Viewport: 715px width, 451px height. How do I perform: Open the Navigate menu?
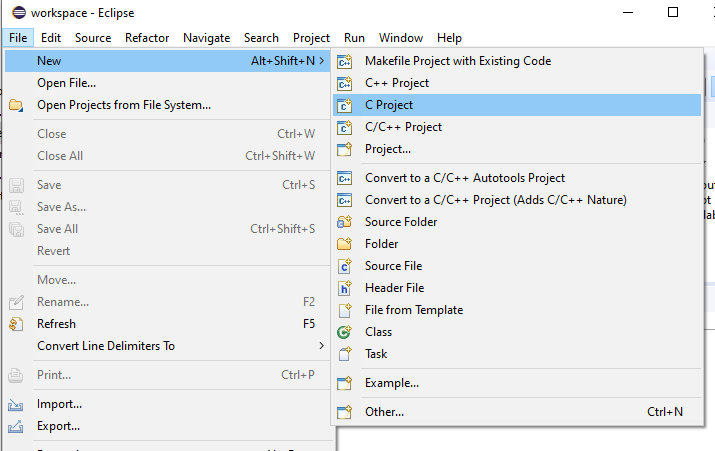coord(207,38)
